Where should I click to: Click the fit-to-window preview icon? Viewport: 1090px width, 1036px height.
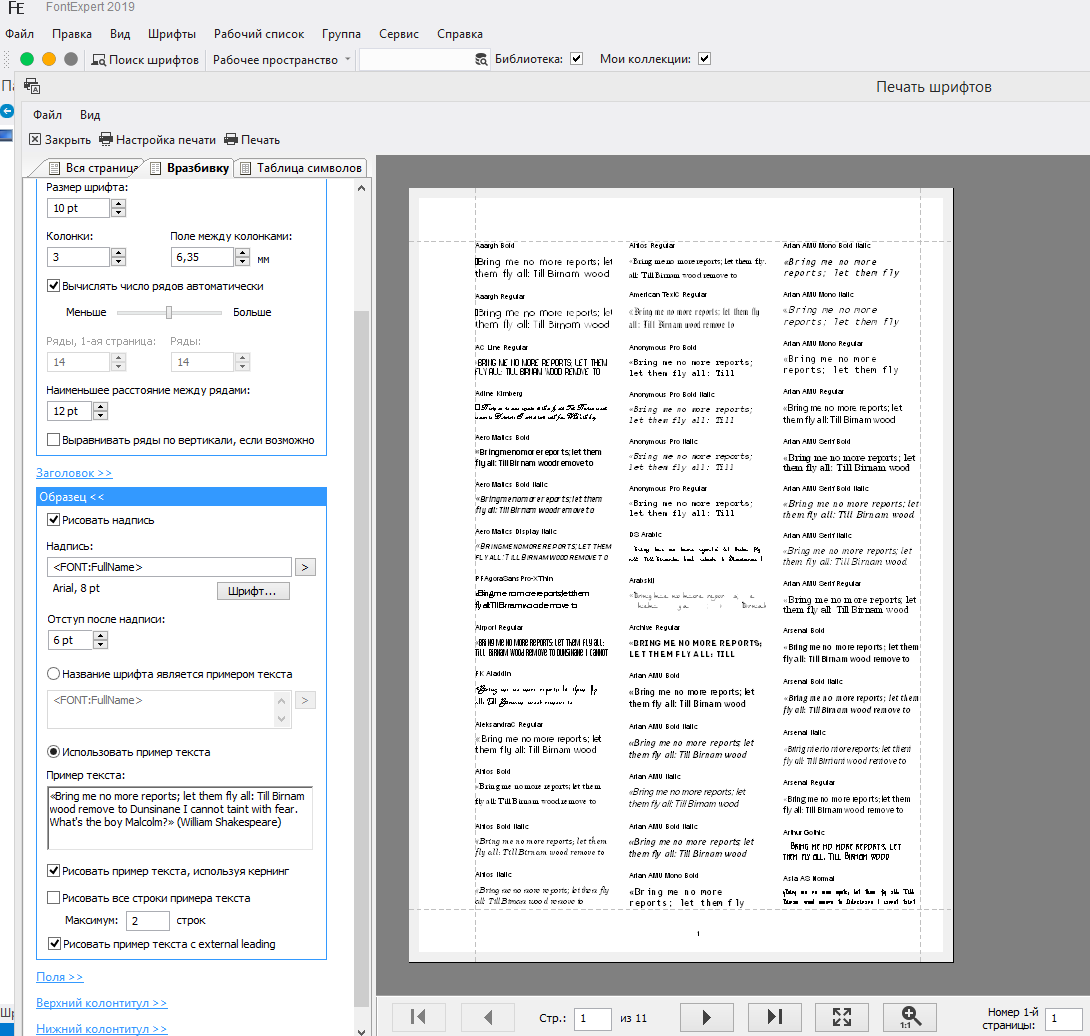pos(842,1016)
